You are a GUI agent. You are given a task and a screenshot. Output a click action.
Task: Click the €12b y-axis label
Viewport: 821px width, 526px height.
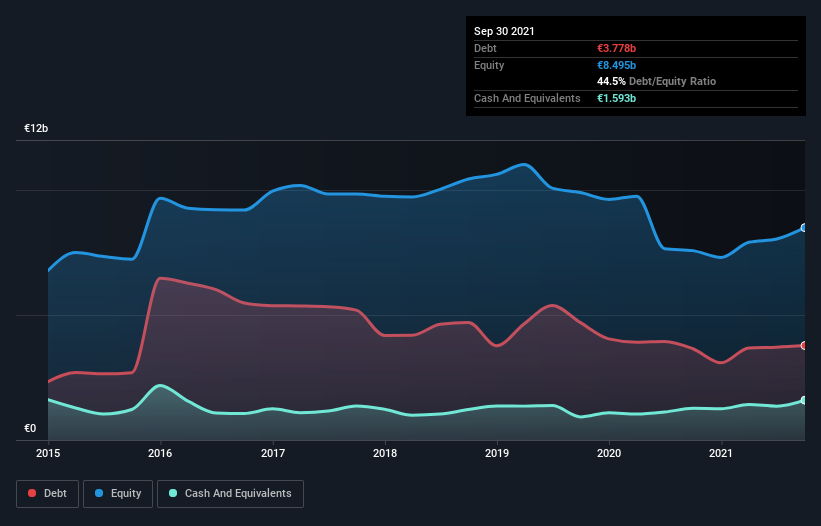tap(36, 128)
